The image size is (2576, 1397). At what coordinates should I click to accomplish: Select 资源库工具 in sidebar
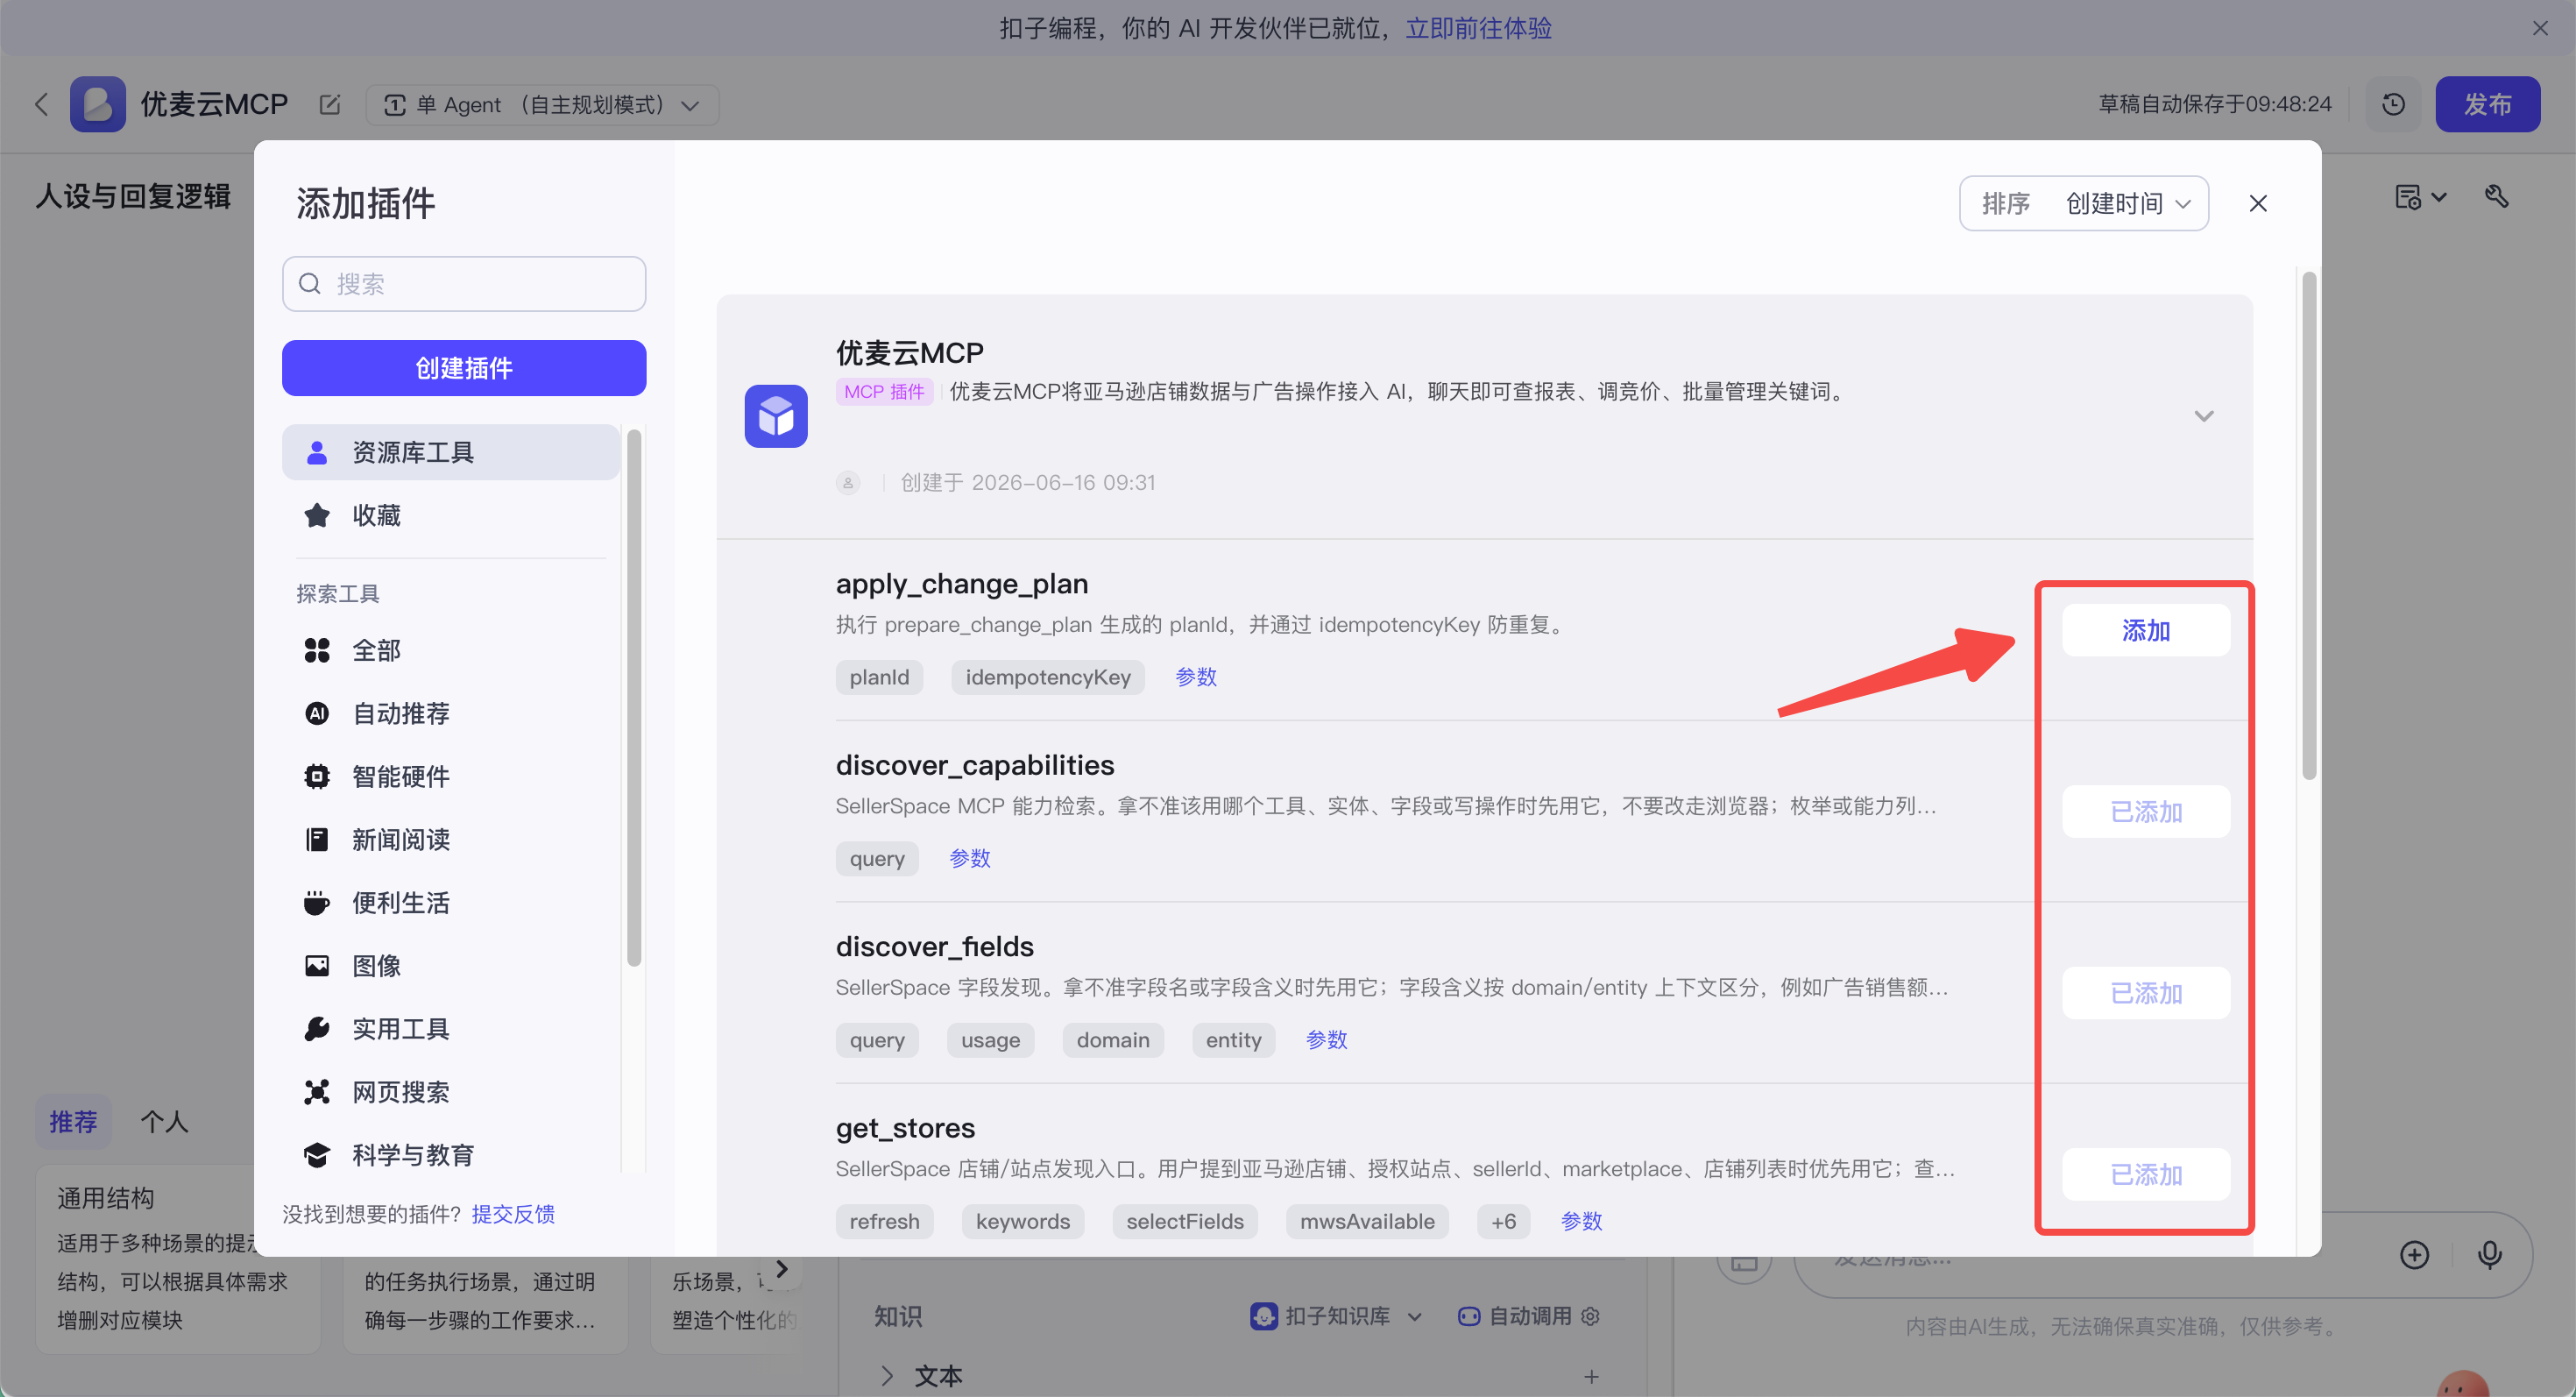451,452
